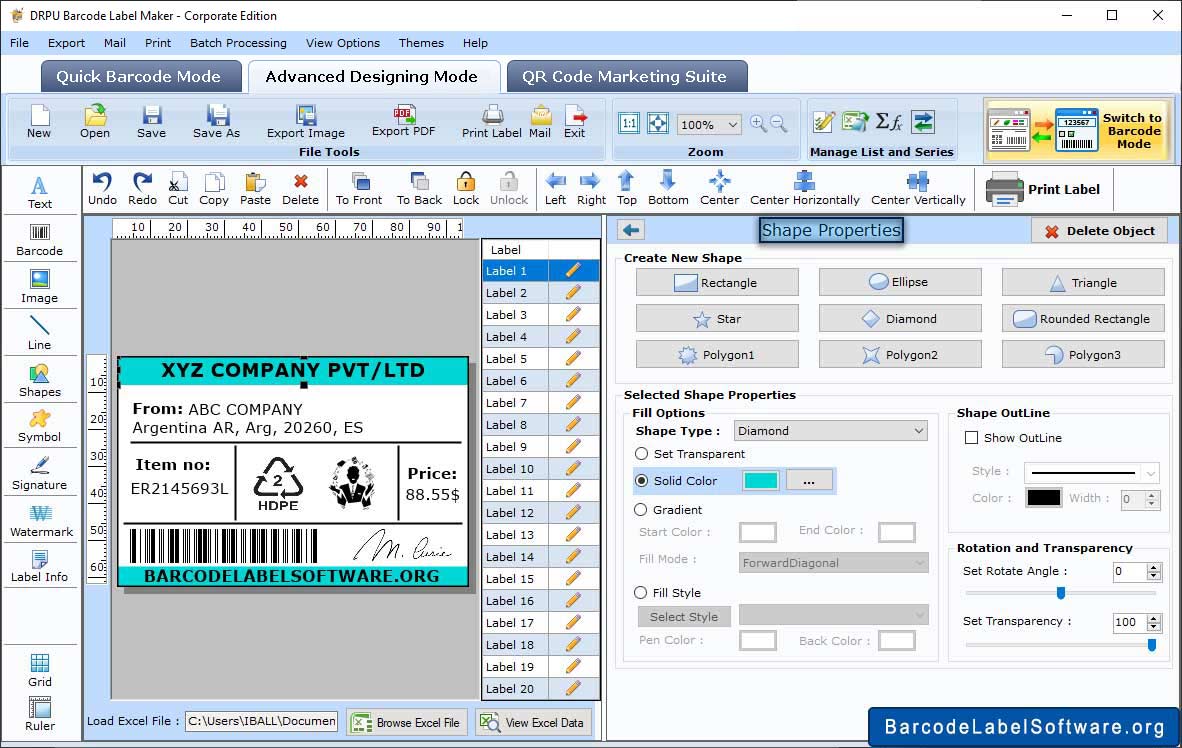
Task: Expand the Shape Type dropdown
Action: (x=831, y=431)
